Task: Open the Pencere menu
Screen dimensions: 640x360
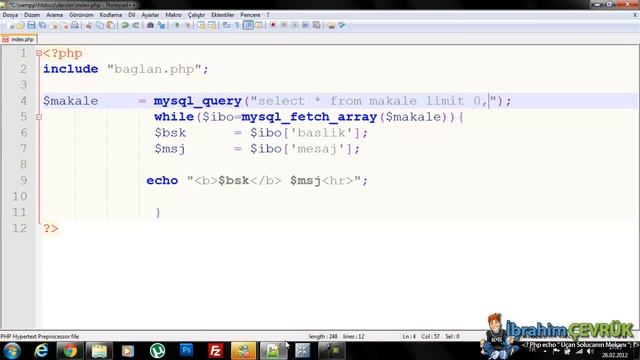Action: 250,15
